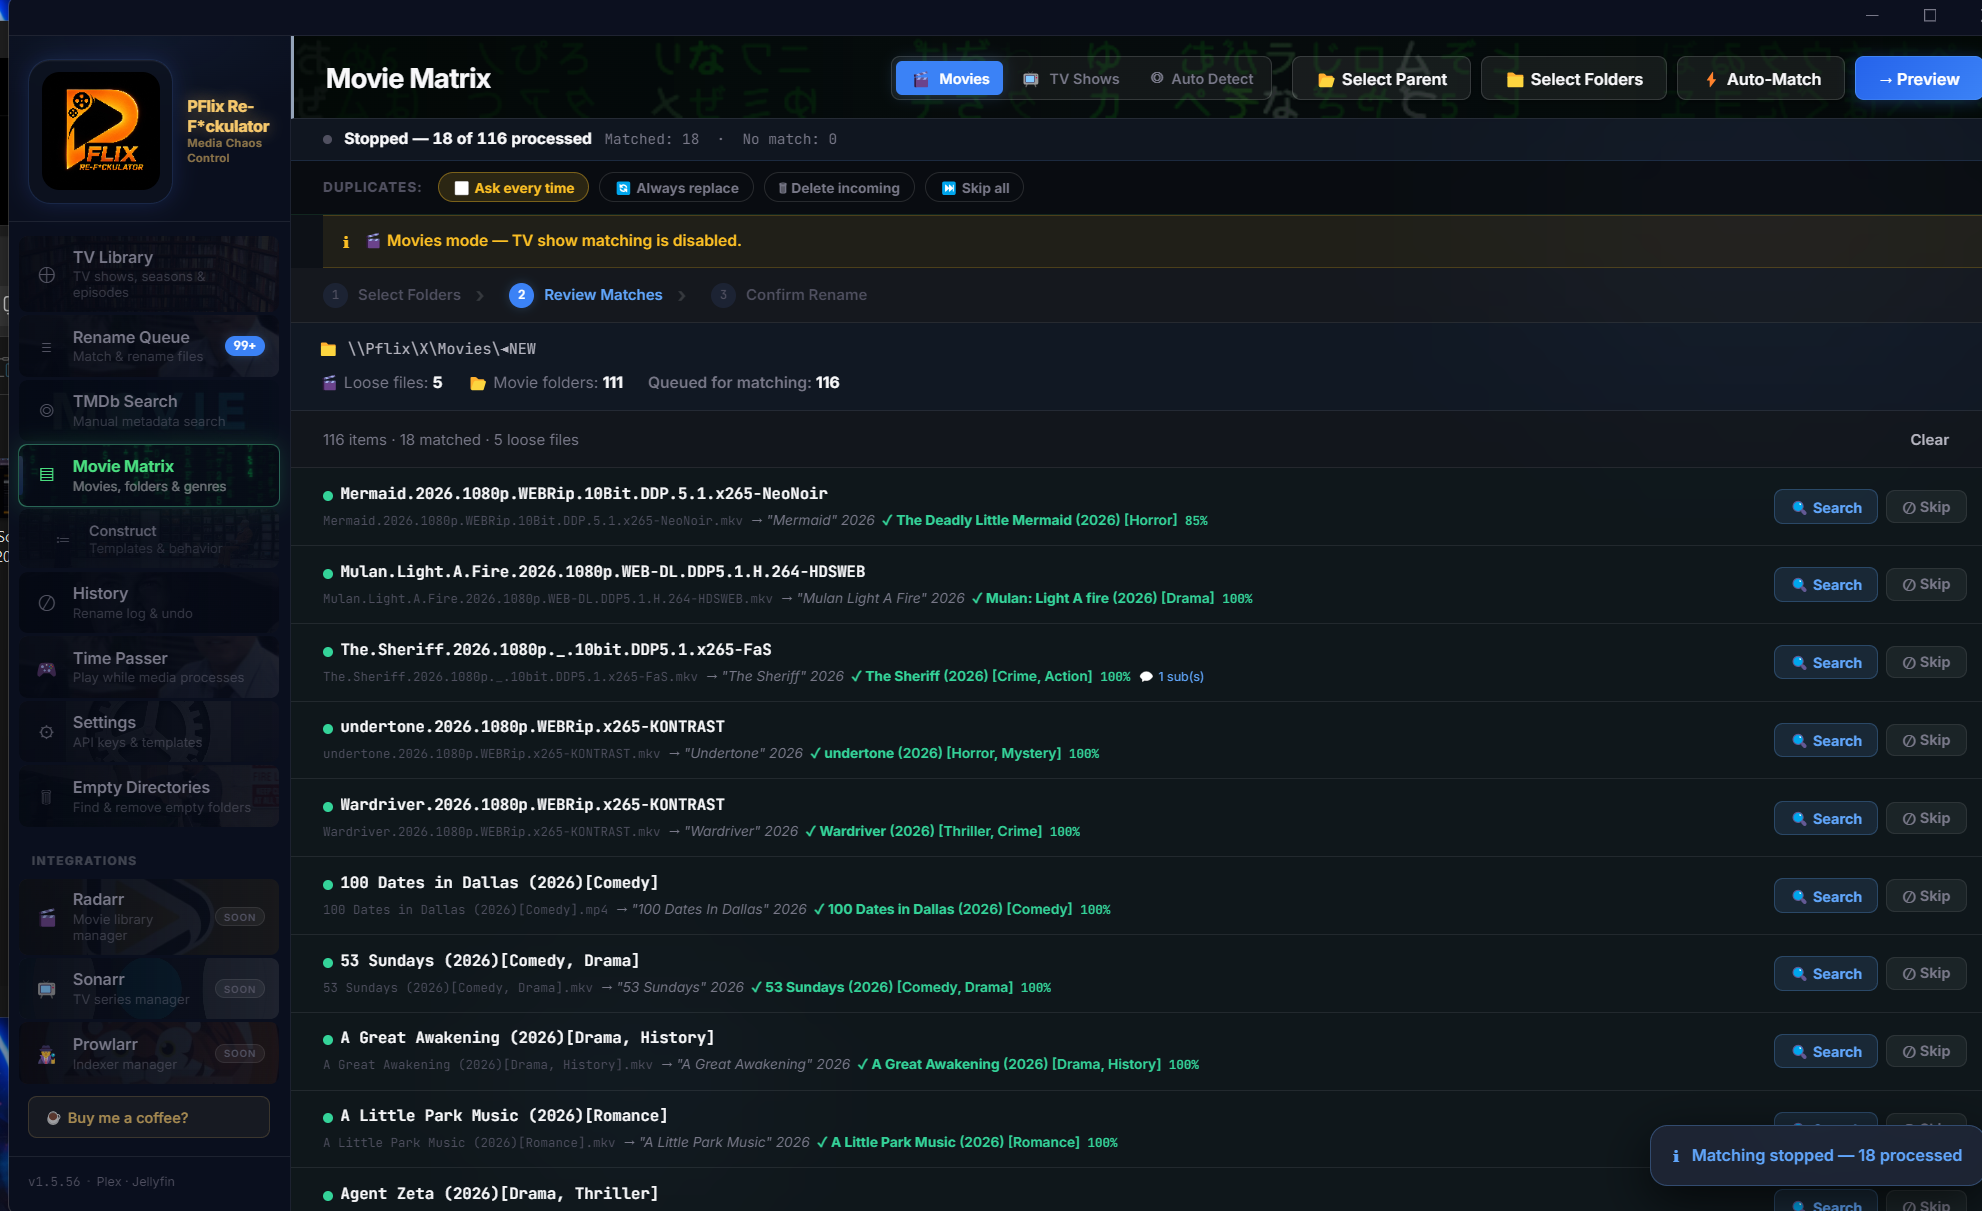Click the Construct templates icon

coord(63,540)
